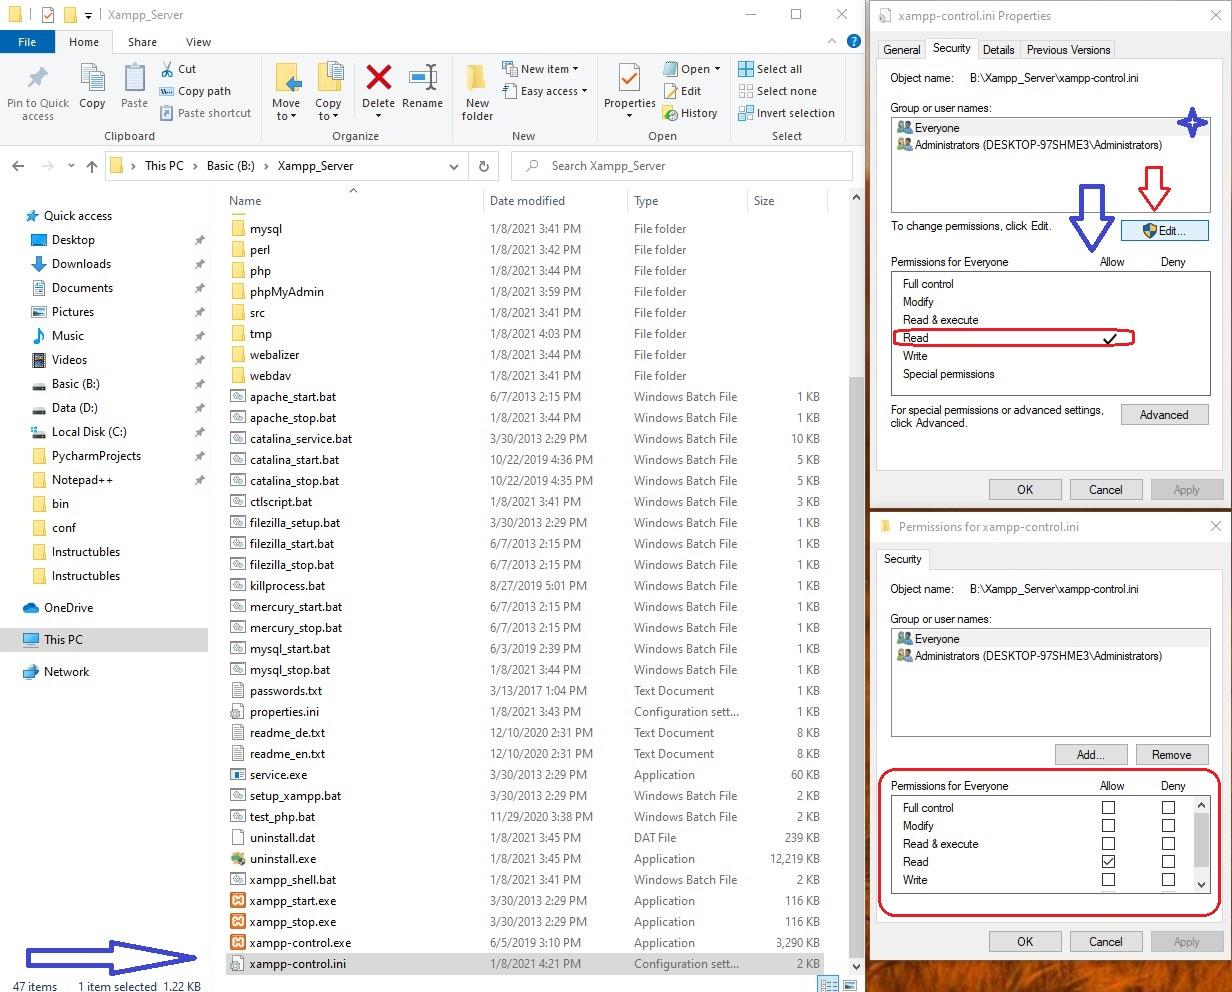
Task: Deny Full control for Everyone
Action: 1168,807
